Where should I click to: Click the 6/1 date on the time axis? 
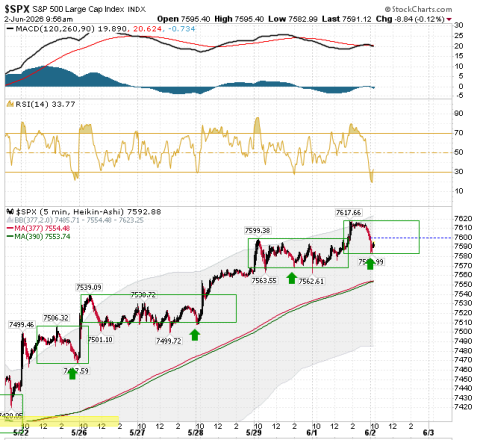point(312,433)
